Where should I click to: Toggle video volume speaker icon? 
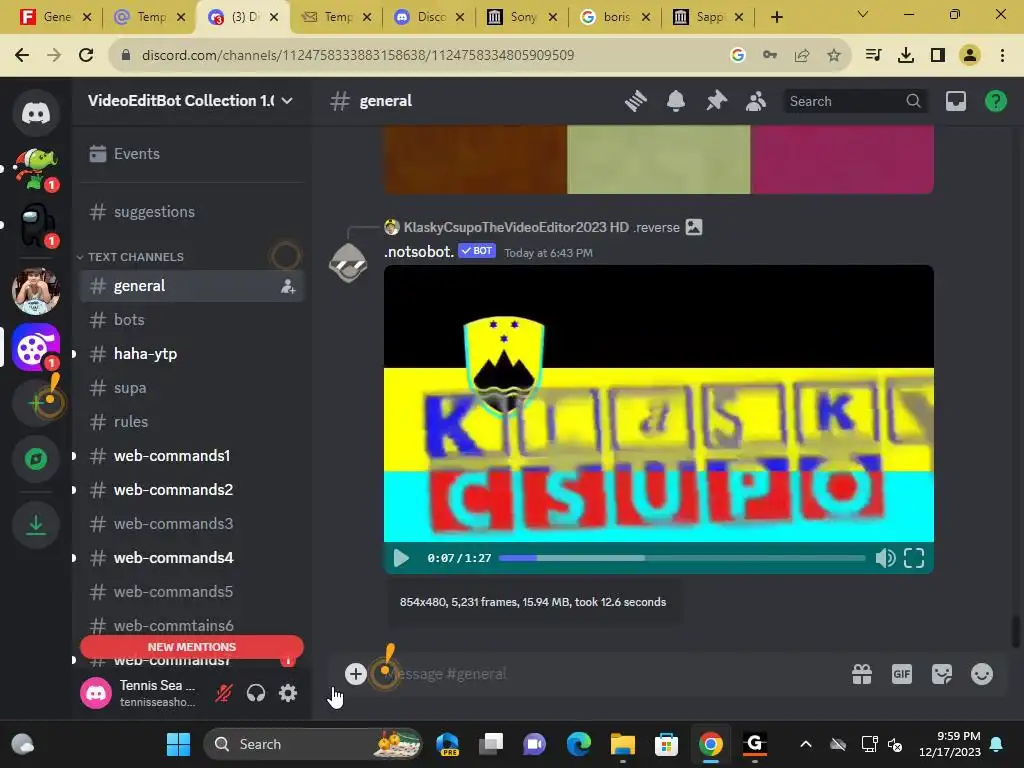(x=885, y=558)
